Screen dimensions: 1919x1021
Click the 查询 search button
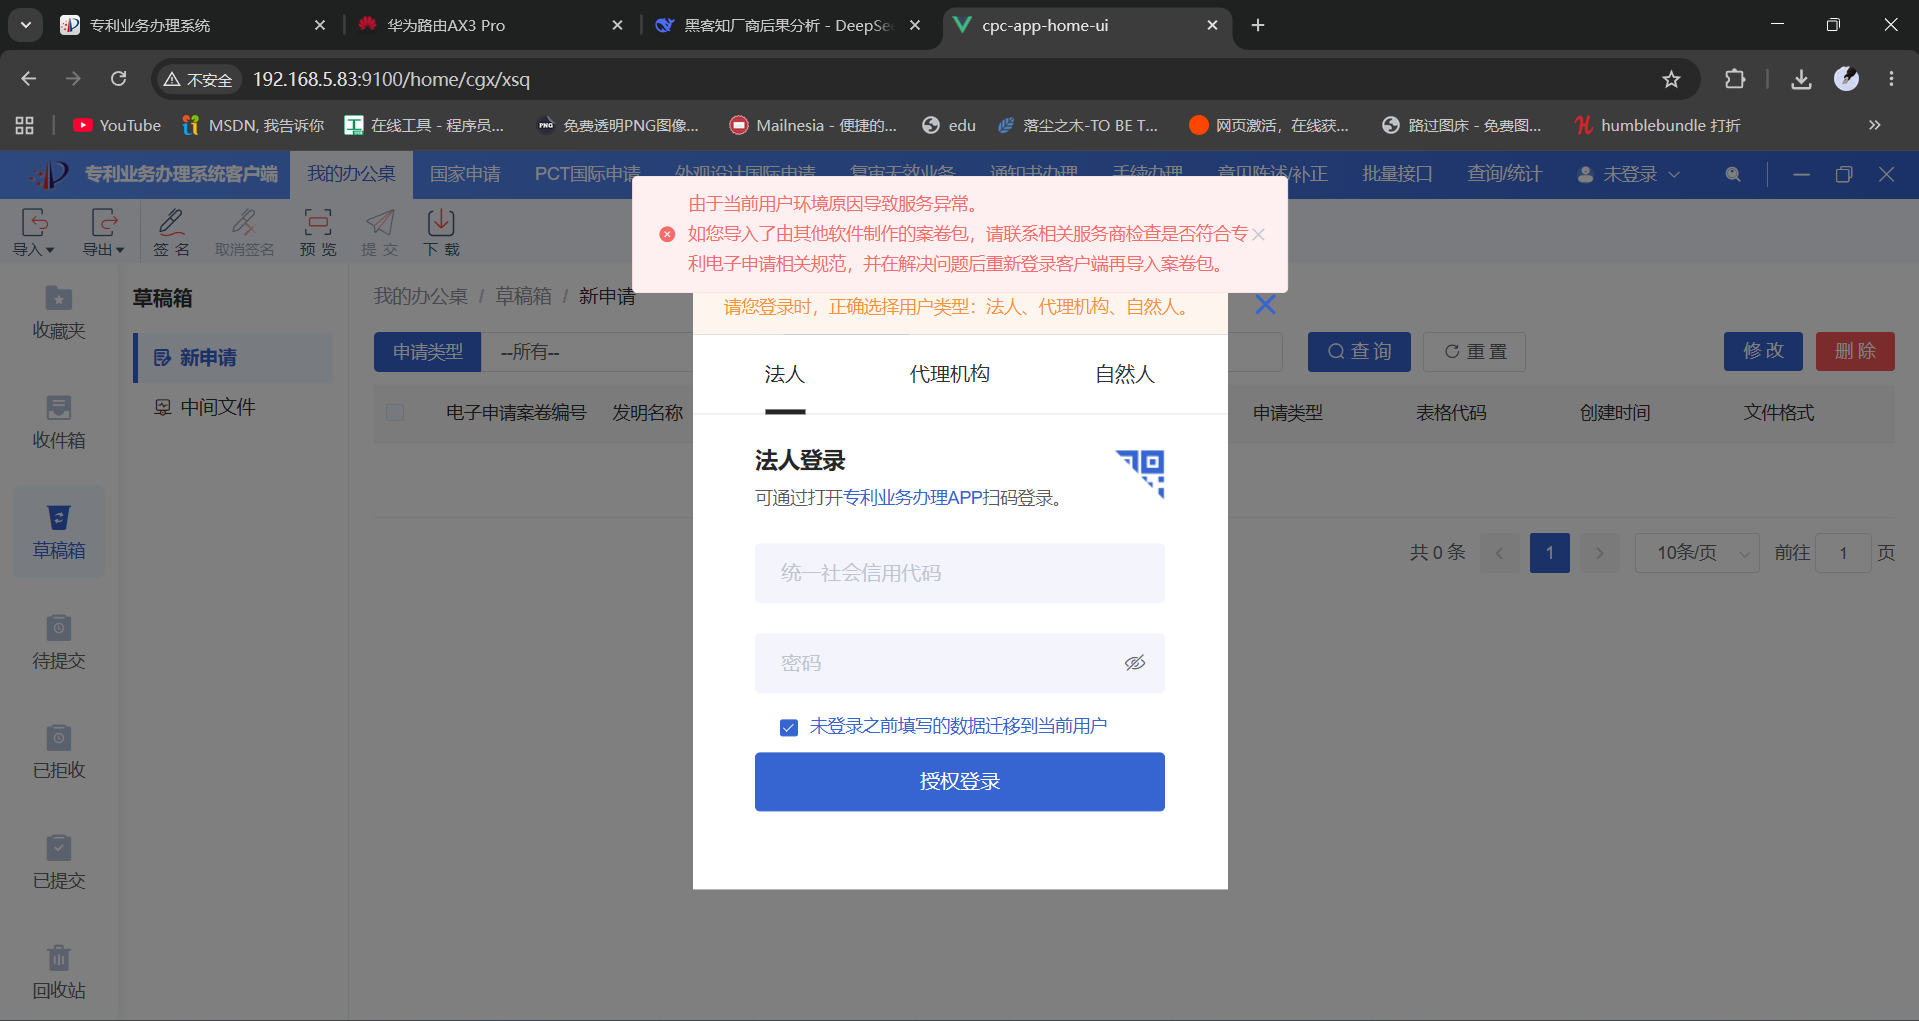(1359, 352)
